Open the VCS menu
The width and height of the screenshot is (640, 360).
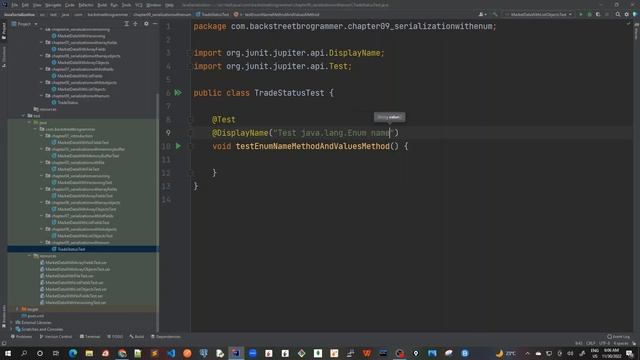pyautogui.click(x=139, y=5)
